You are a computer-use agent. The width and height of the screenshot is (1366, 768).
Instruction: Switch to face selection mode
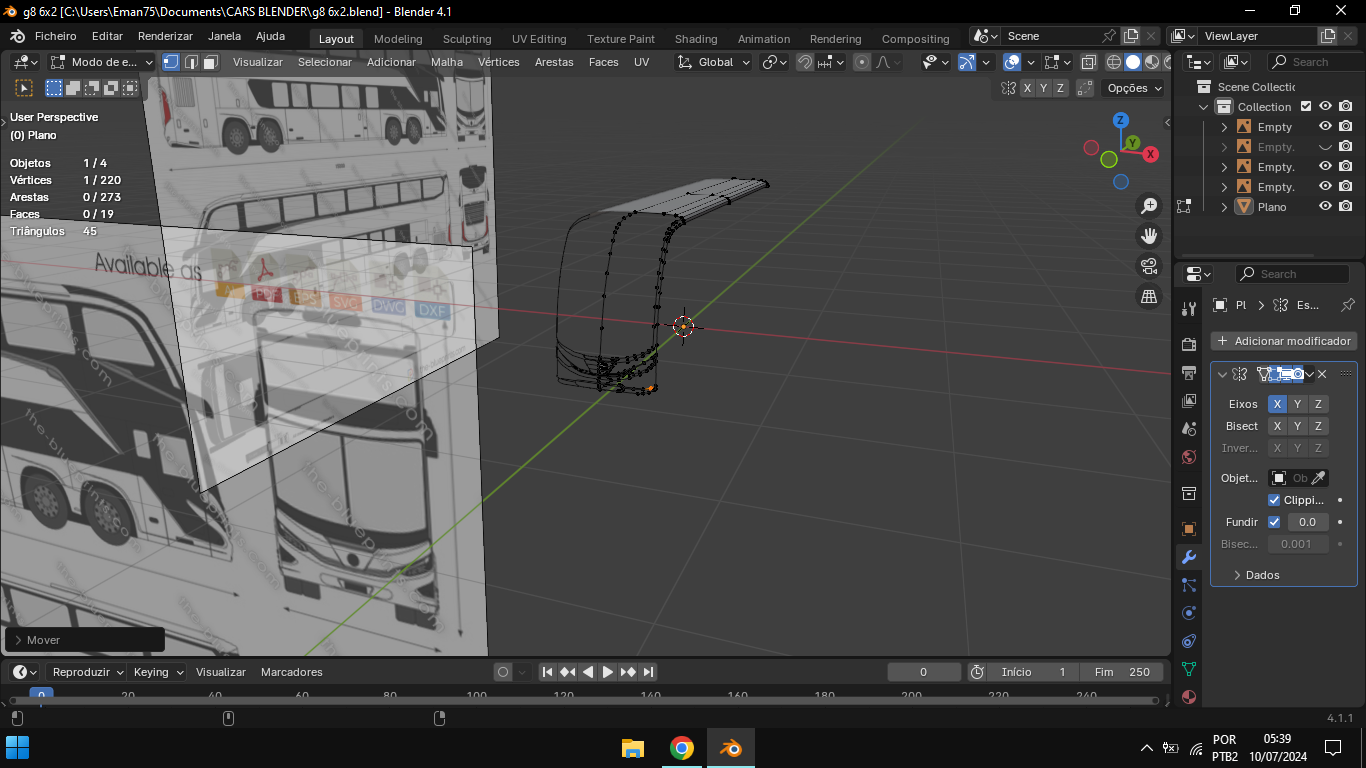tap(210, 62)
